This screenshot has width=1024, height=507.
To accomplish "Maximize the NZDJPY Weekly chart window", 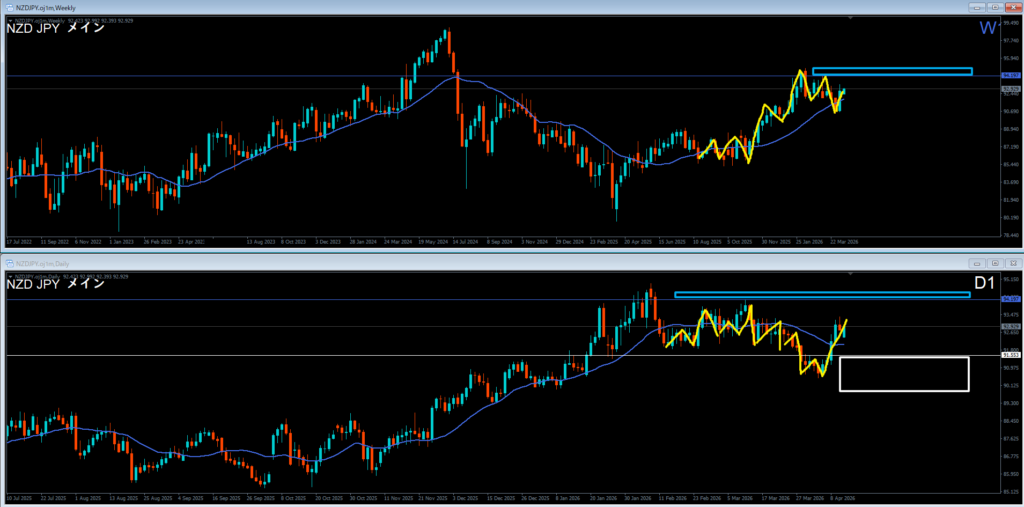I will (x=996, y=7).
